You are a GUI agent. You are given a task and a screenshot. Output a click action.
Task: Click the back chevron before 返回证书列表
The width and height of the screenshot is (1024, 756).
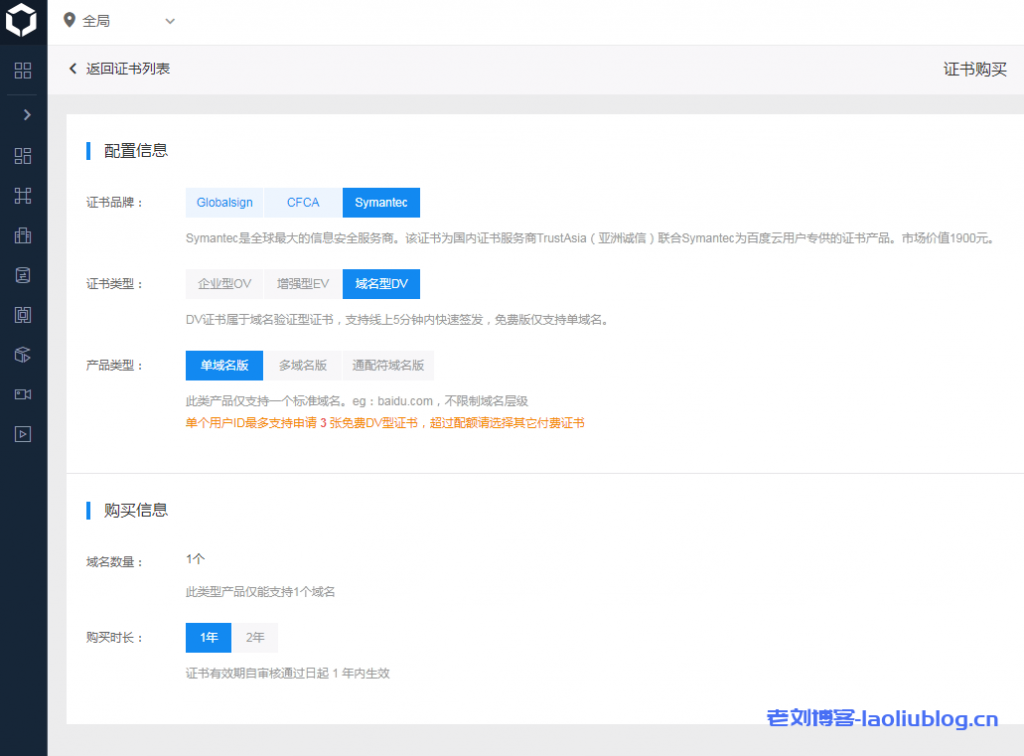pos(72,69)
